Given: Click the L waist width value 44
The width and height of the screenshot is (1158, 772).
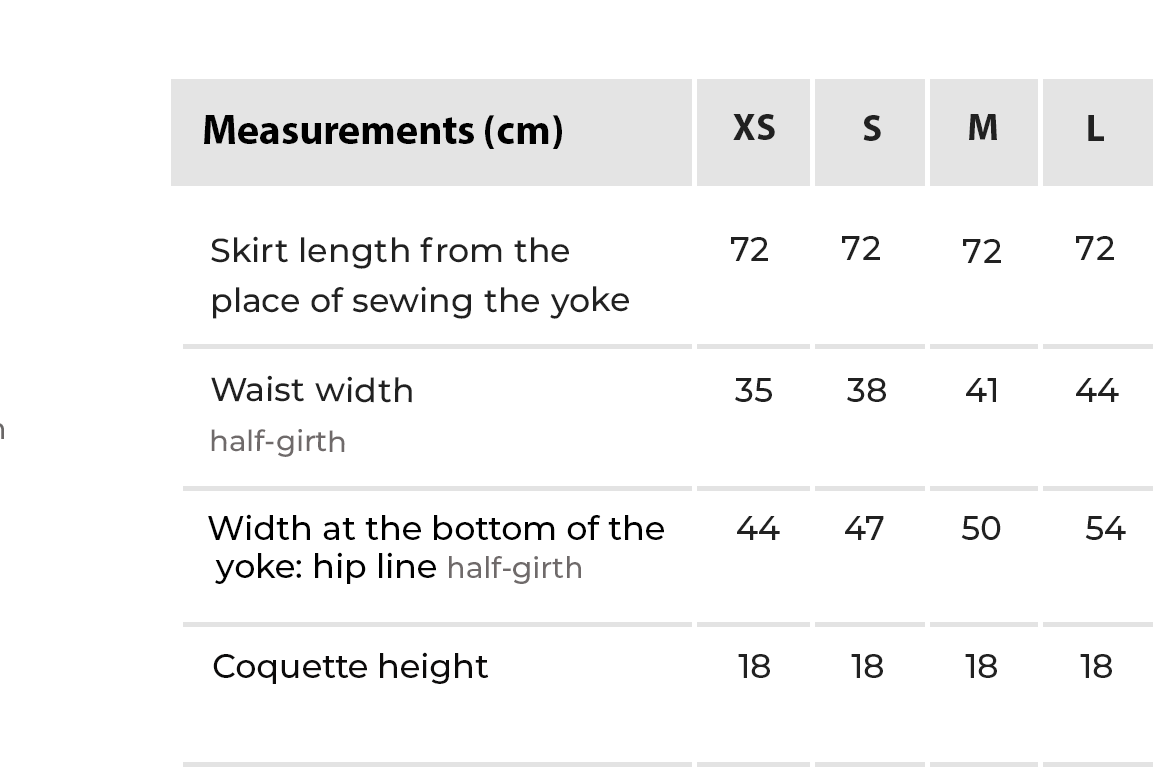Looking at the screenshot, I should tap(1097, 390).
